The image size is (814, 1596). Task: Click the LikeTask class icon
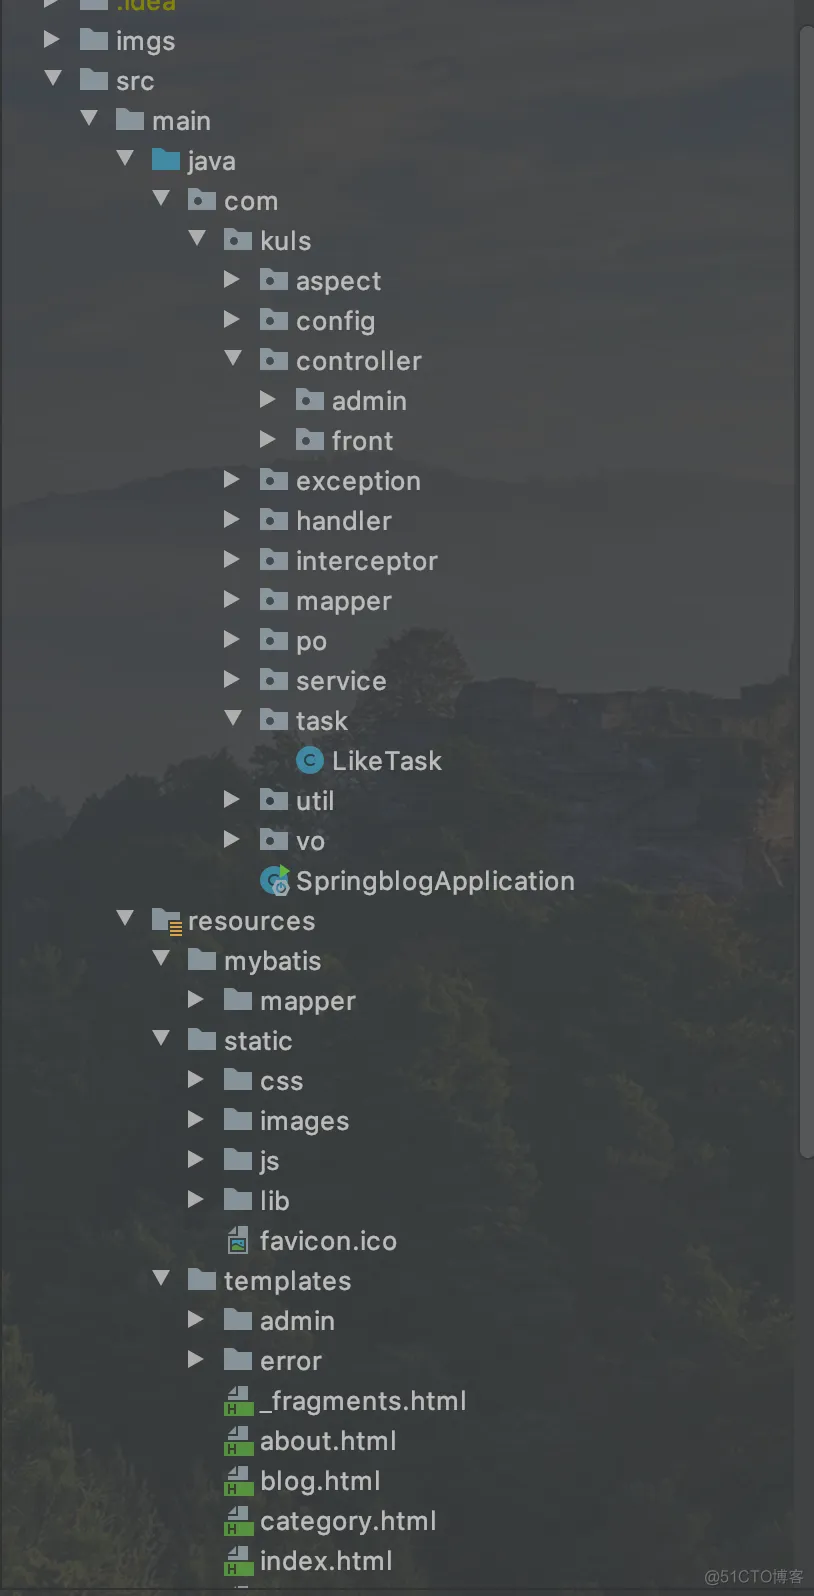[310, 761]
